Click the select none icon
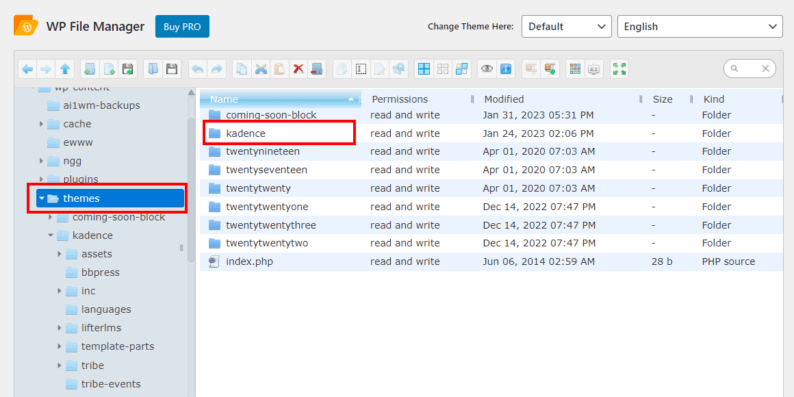Screen dimensions: 794x397 [x=443, y=69]
